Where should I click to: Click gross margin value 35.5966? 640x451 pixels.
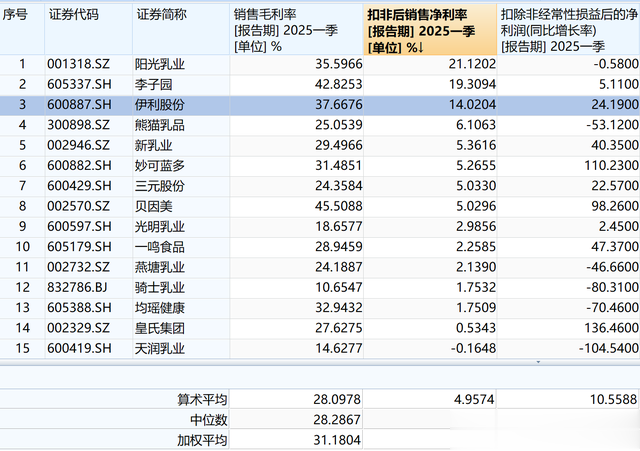tap(338, 64)
